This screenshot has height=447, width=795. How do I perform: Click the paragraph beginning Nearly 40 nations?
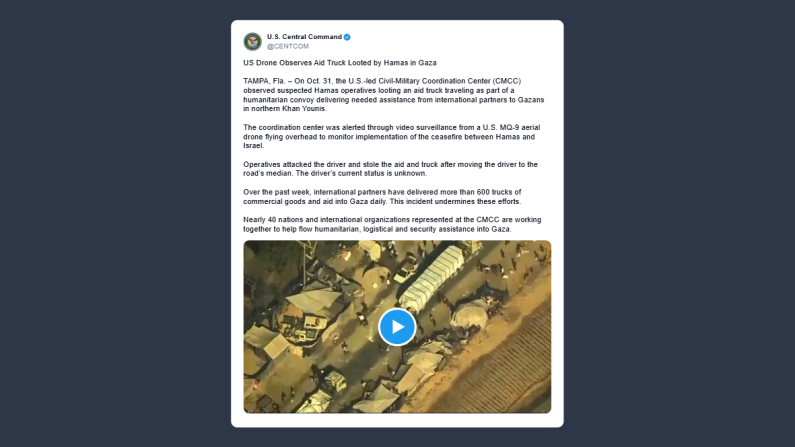click(392, 224)
